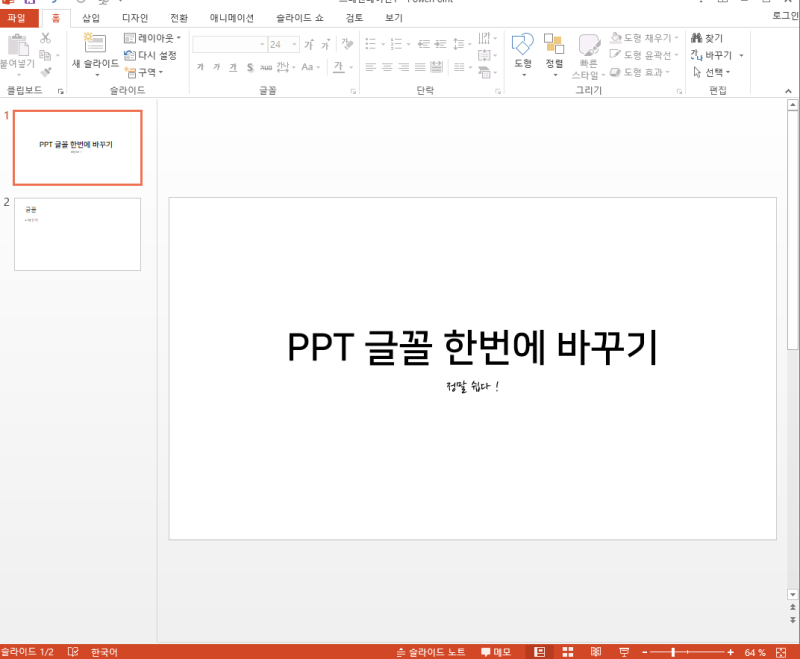Switch to the Insert (삽입) tab
Screen dimensions: 800x659
91,18
